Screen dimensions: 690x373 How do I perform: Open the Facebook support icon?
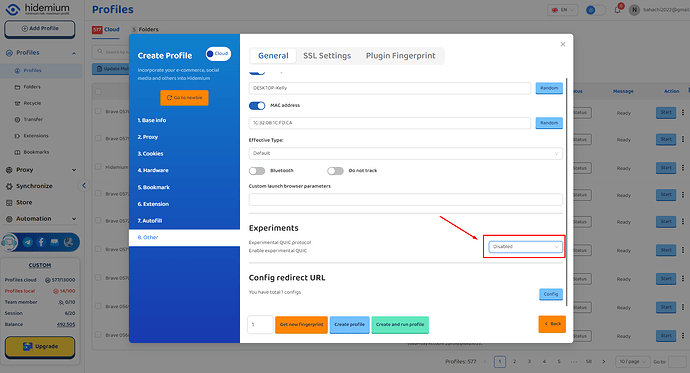[x=41, y=242]
